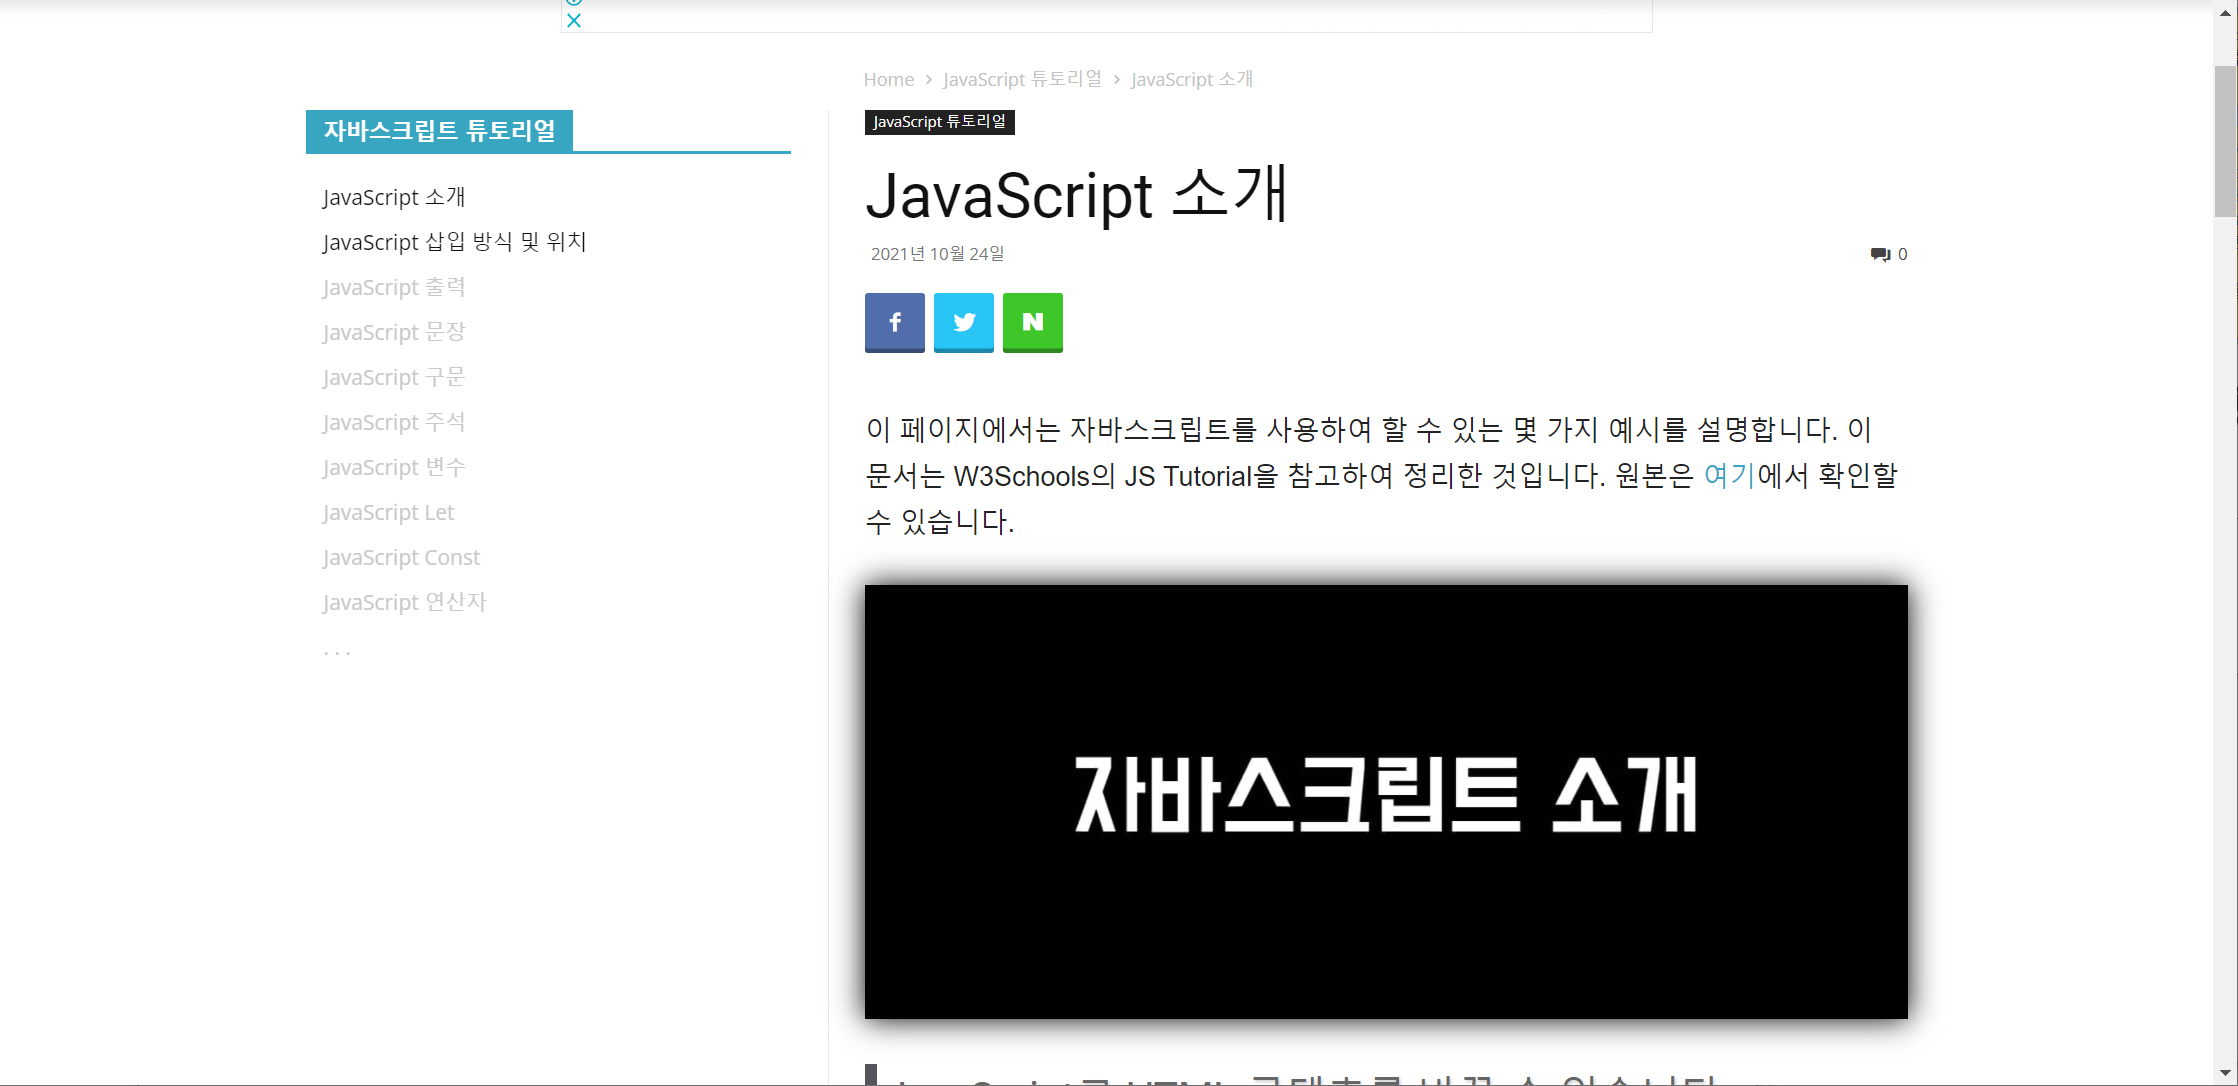
Task: Click the 자바스크립트 소개 banner image
Action: [1385, 801]
